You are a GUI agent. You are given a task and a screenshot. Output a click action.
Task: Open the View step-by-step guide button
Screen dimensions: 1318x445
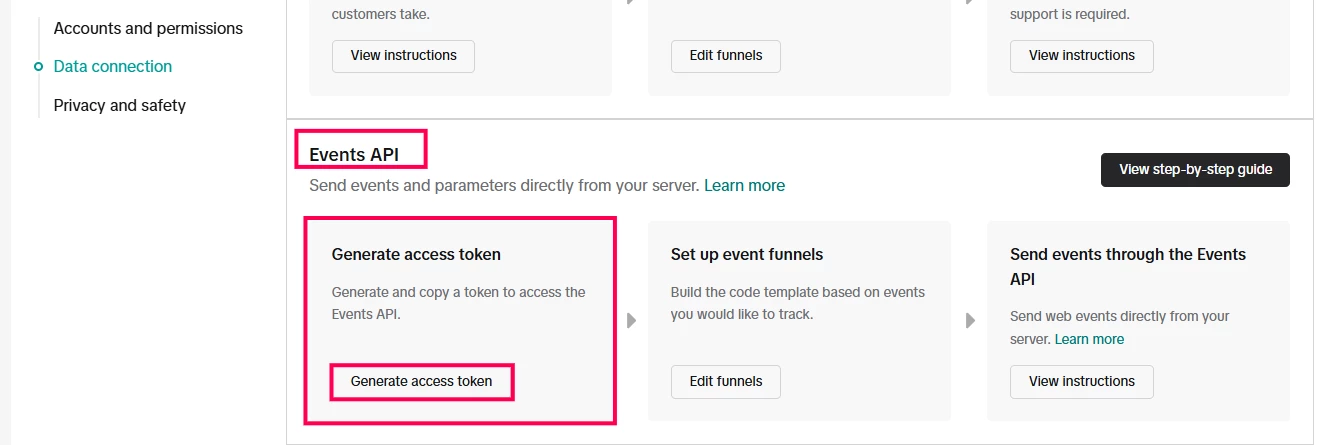1195,170
